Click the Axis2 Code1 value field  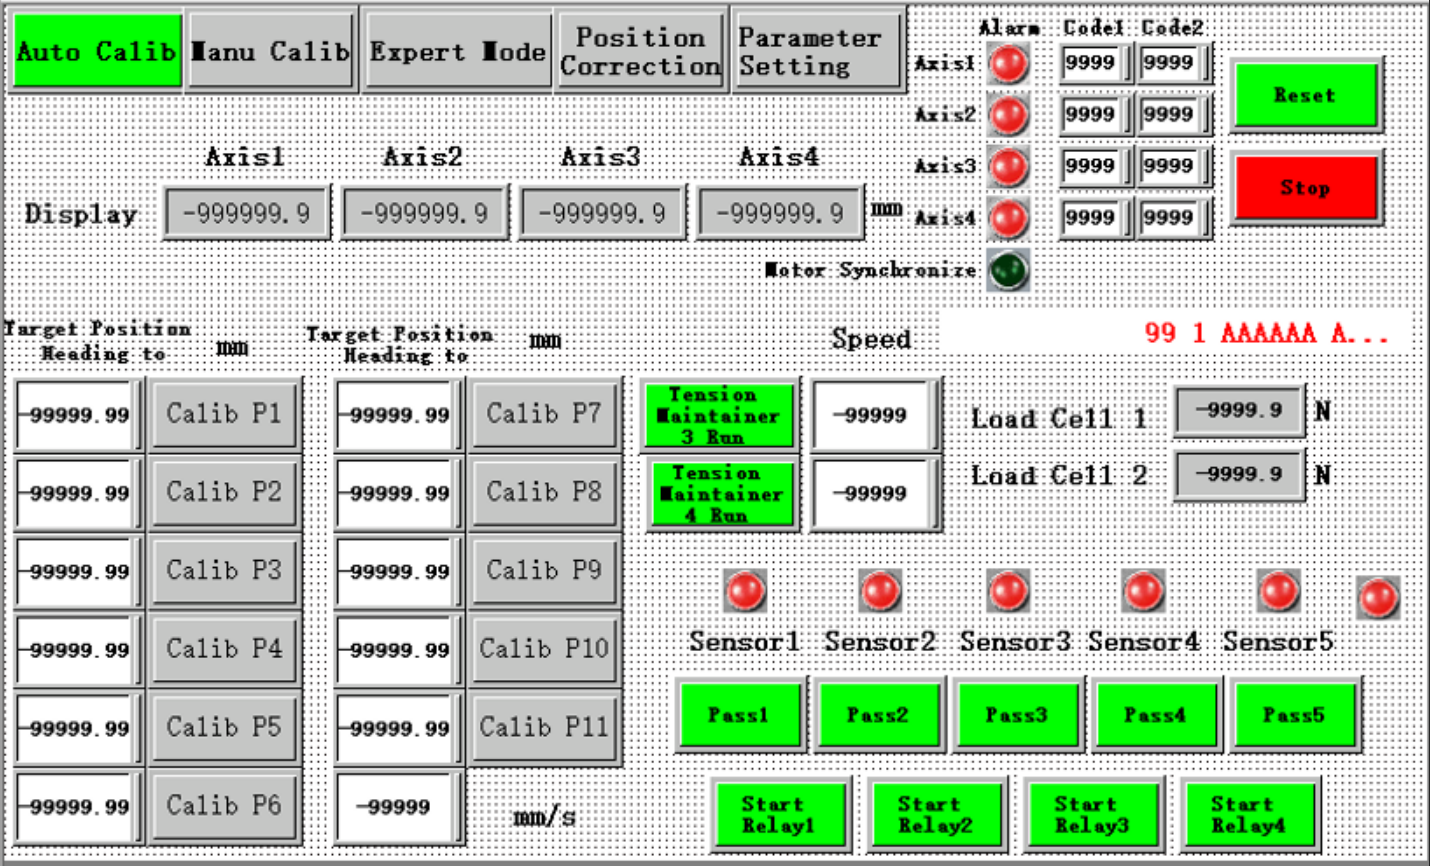pyautogui.click(x=1092, y=115)
